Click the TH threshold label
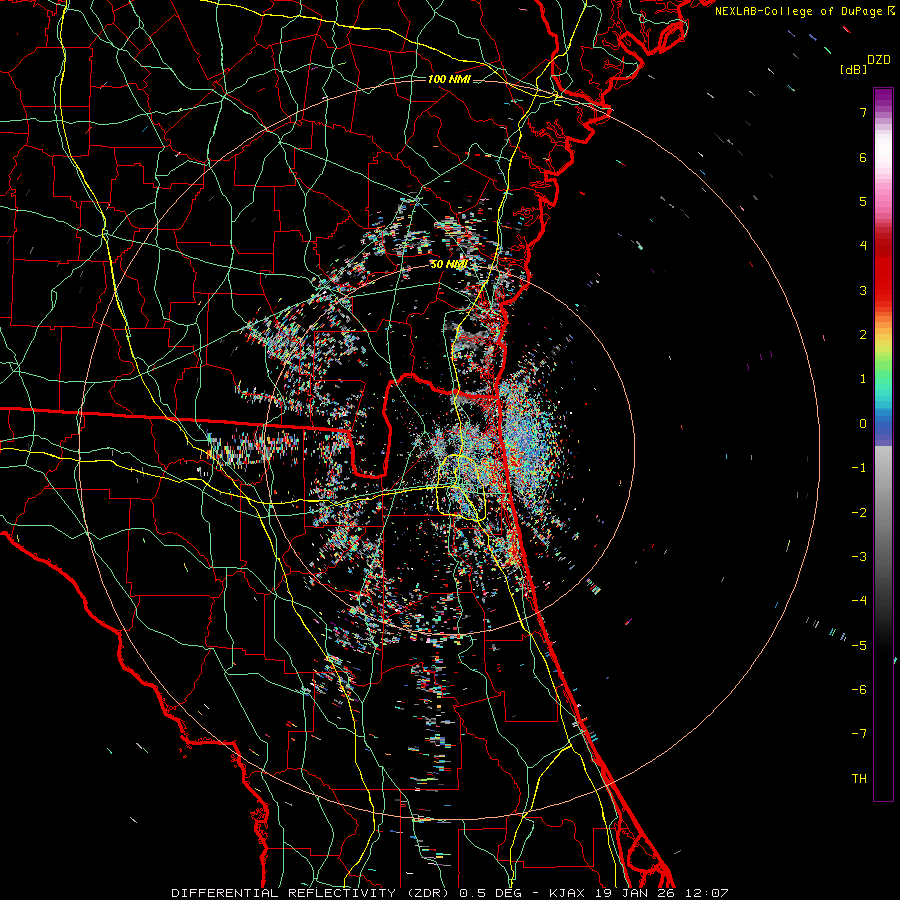The height and width of the screenshot is (900, 900). (859, 778)
